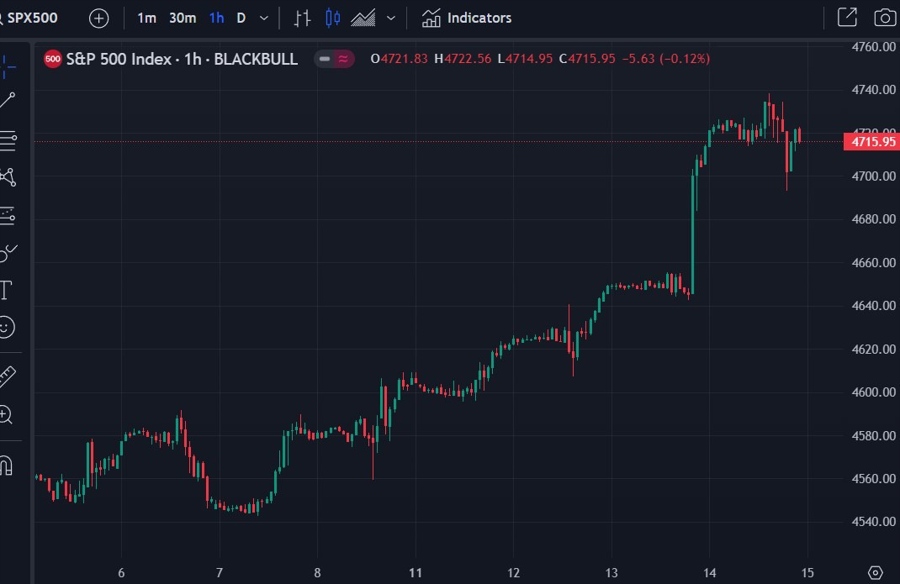
Task: Open the emoji icons tool
Action: [6, 327]
